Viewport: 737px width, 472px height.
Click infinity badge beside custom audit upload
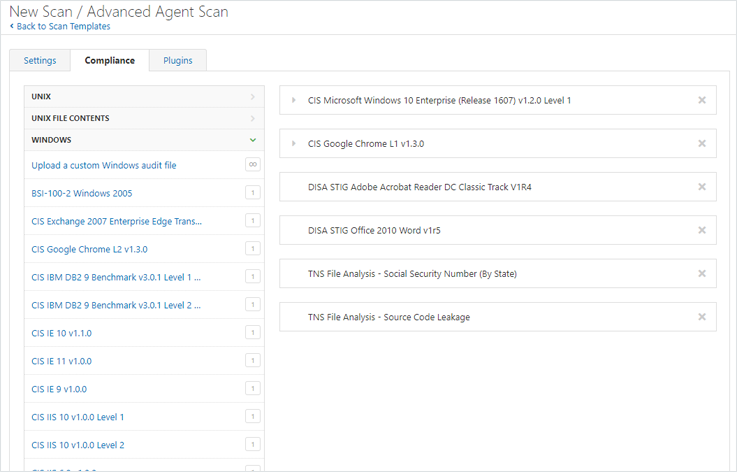click(253, 165)
